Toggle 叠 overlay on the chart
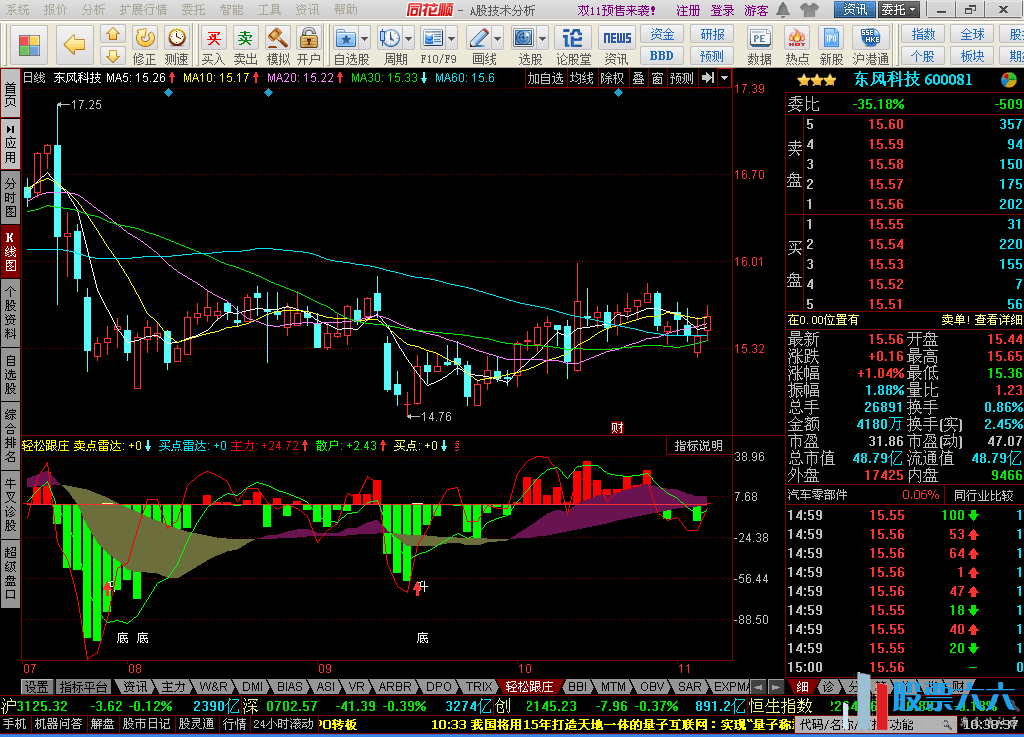Image resolution: width=1024 pixels, height=737 pixels. click(x=638, y=78)
